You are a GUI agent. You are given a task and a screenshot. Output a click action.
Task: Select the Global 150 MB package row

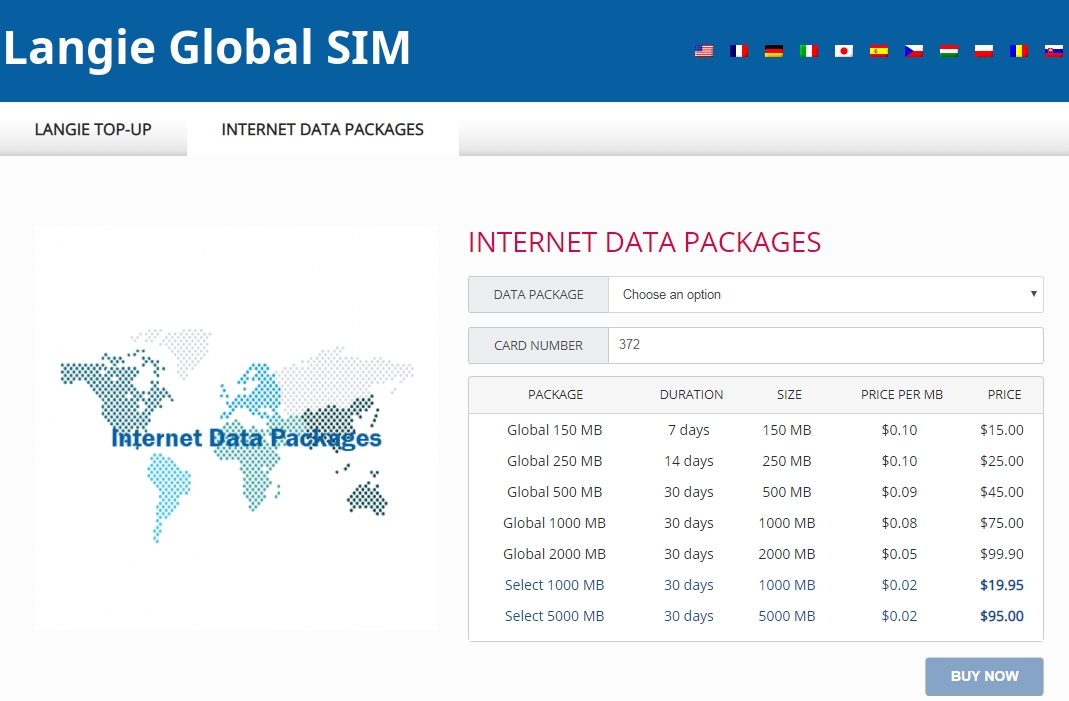tap(755, 430)
